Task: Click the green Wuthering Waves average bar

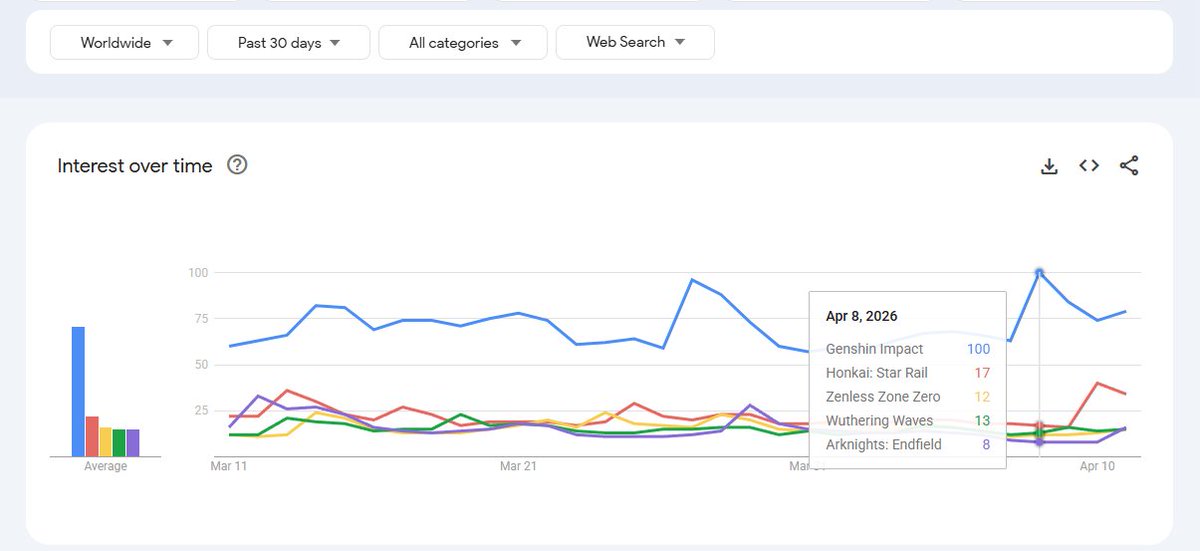Action: (119, 442)
